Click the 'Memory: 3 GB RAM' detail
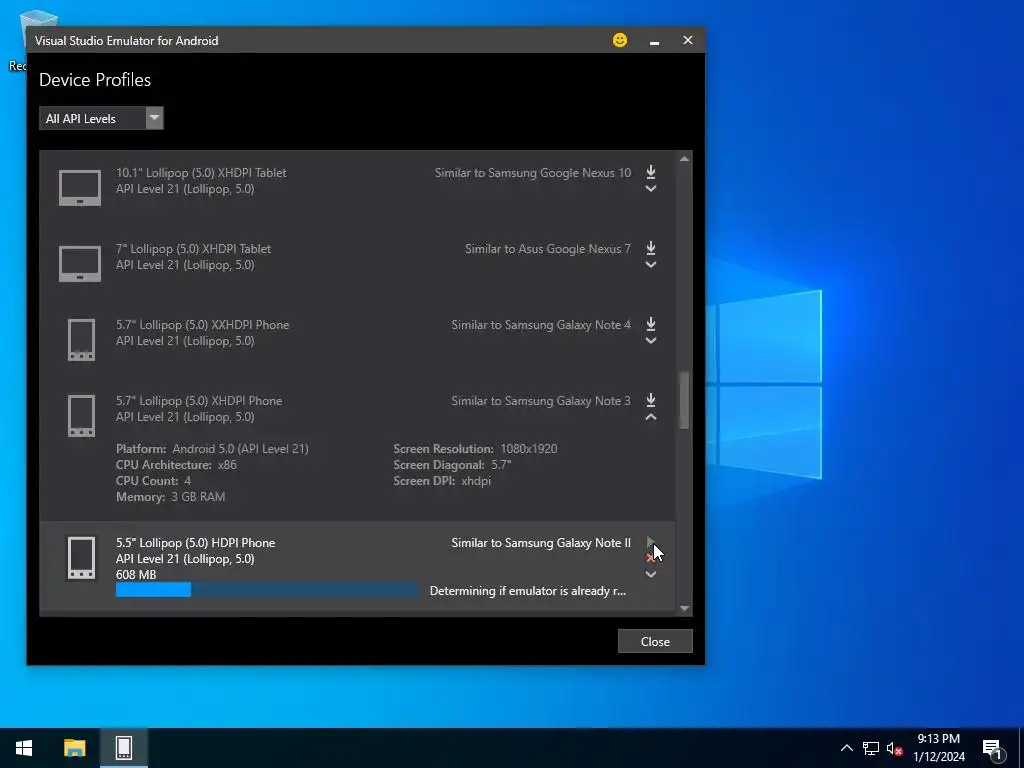Viewport: 1024px width, 768px height. click(170, 496)
